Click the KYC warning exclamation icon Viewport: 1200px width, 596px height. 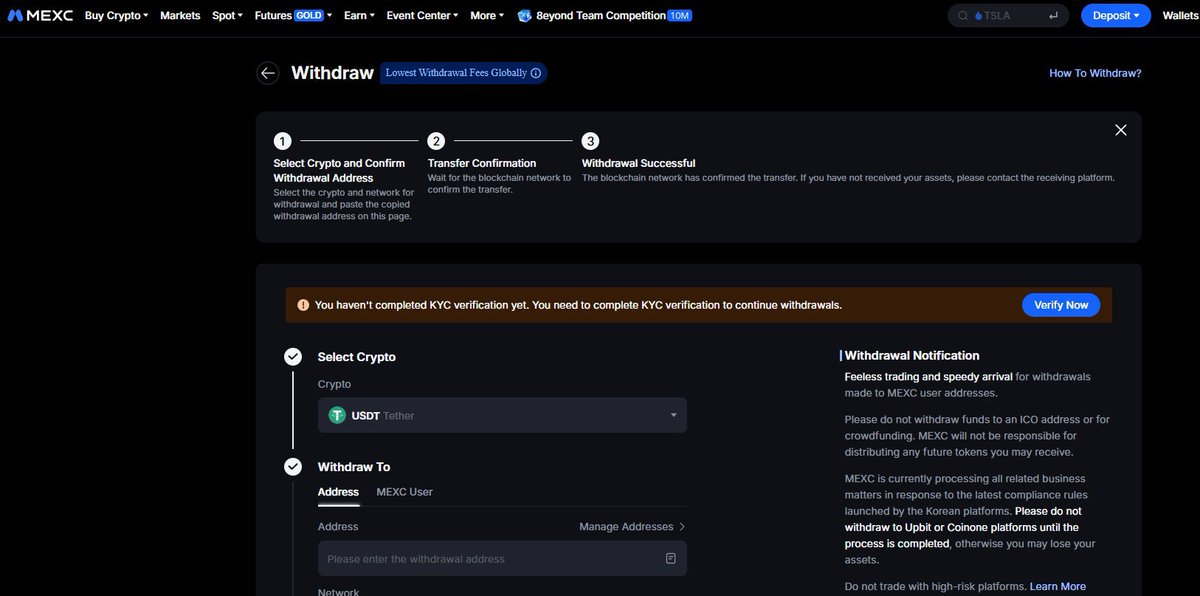303,305
